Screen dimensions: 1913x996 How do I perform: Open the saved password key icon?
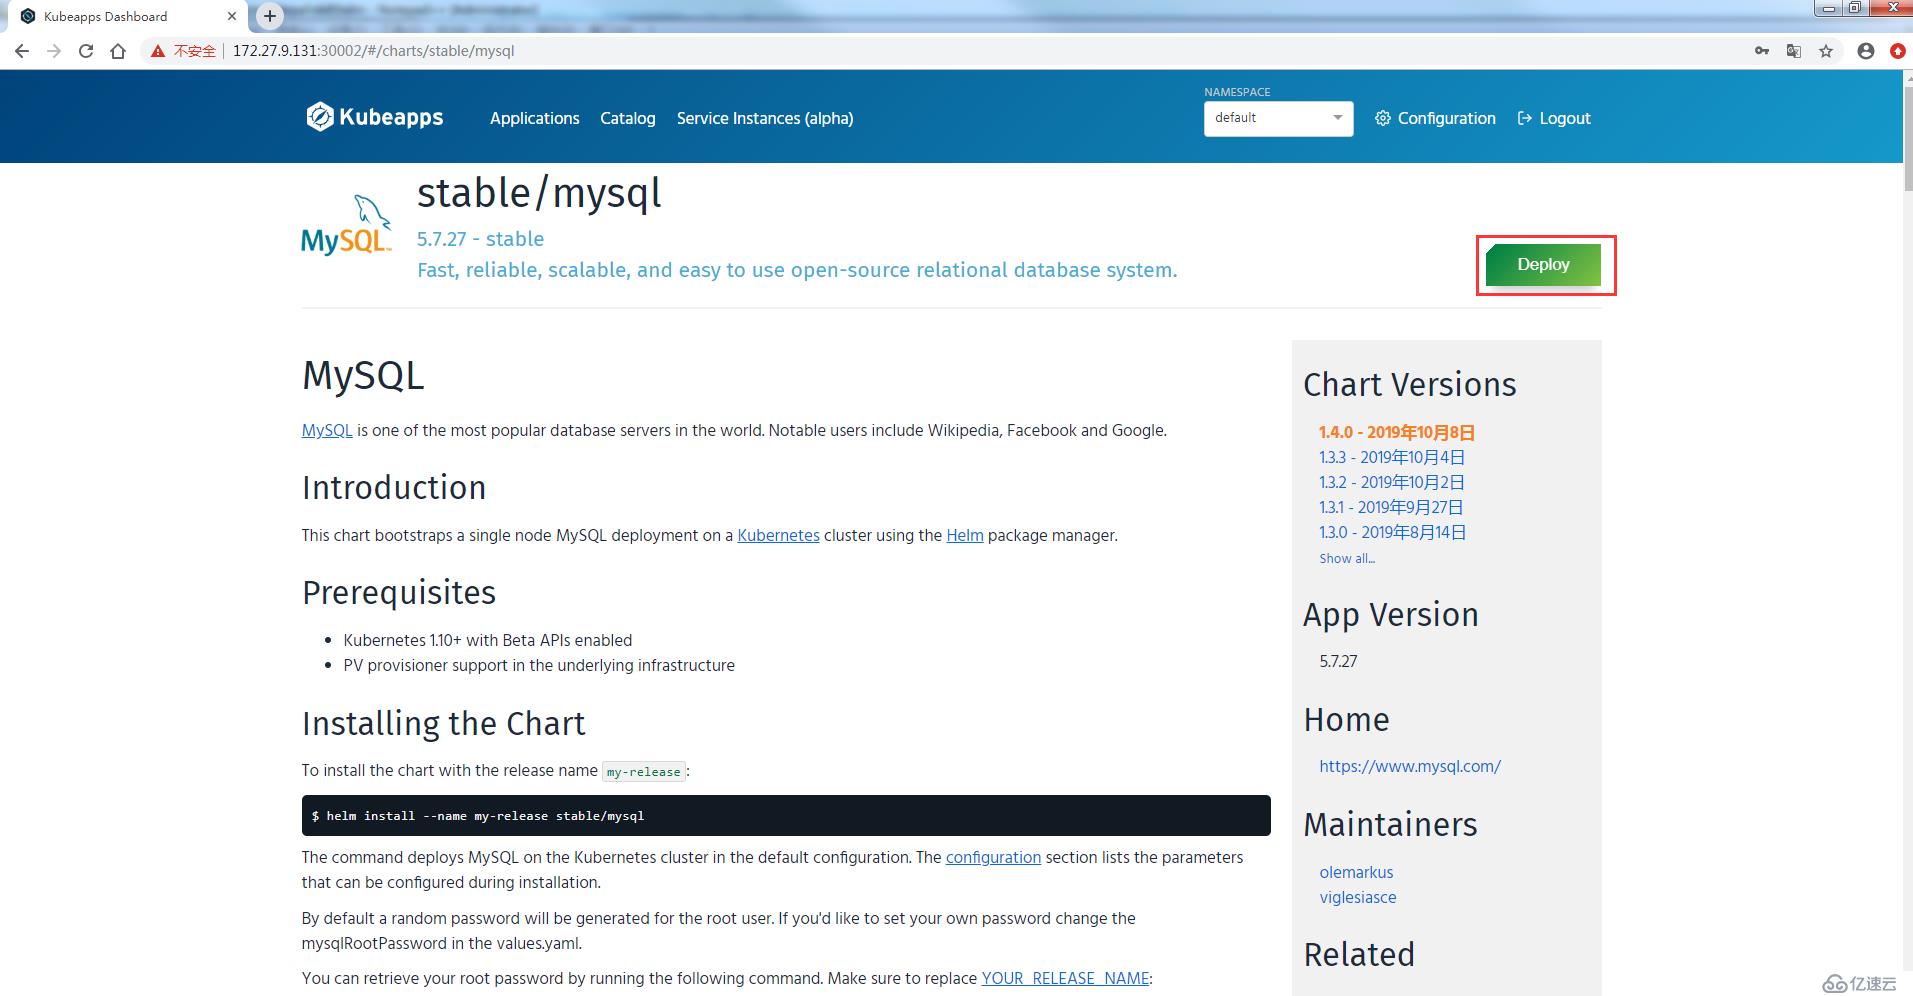click(x=1762, y=51)
